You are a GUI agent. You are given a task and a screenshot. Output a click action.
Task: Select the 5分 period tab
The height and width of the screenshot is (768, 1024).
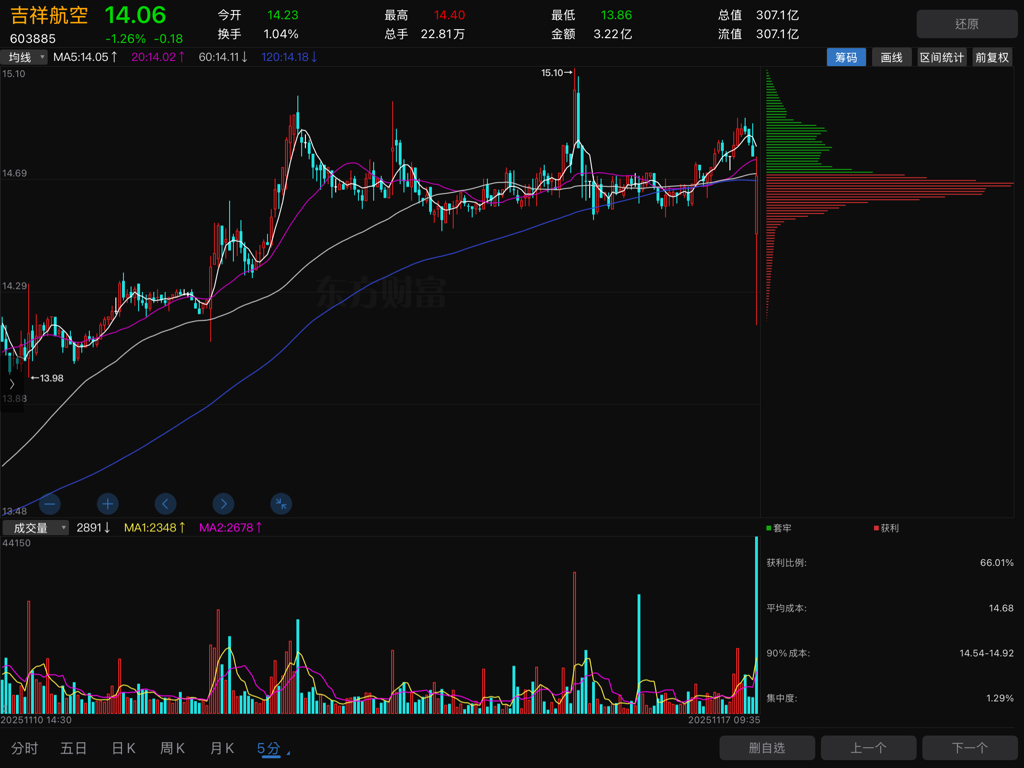pyautogui.click(x=268, y=748)
